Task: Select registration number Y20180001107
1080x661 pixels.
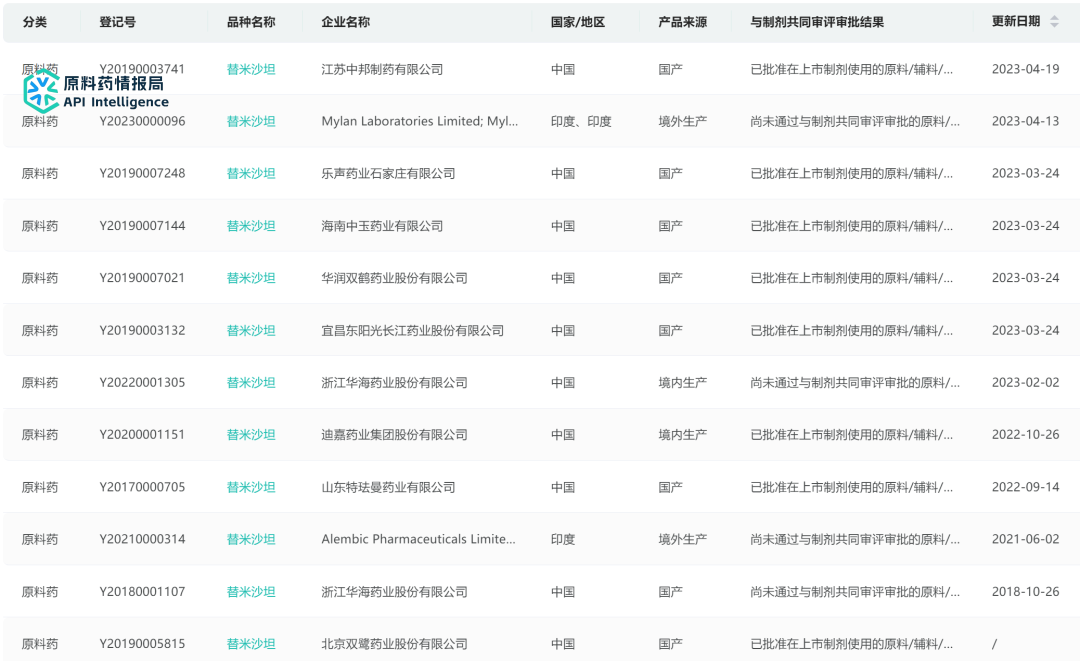Action: (x=142, y=591)
